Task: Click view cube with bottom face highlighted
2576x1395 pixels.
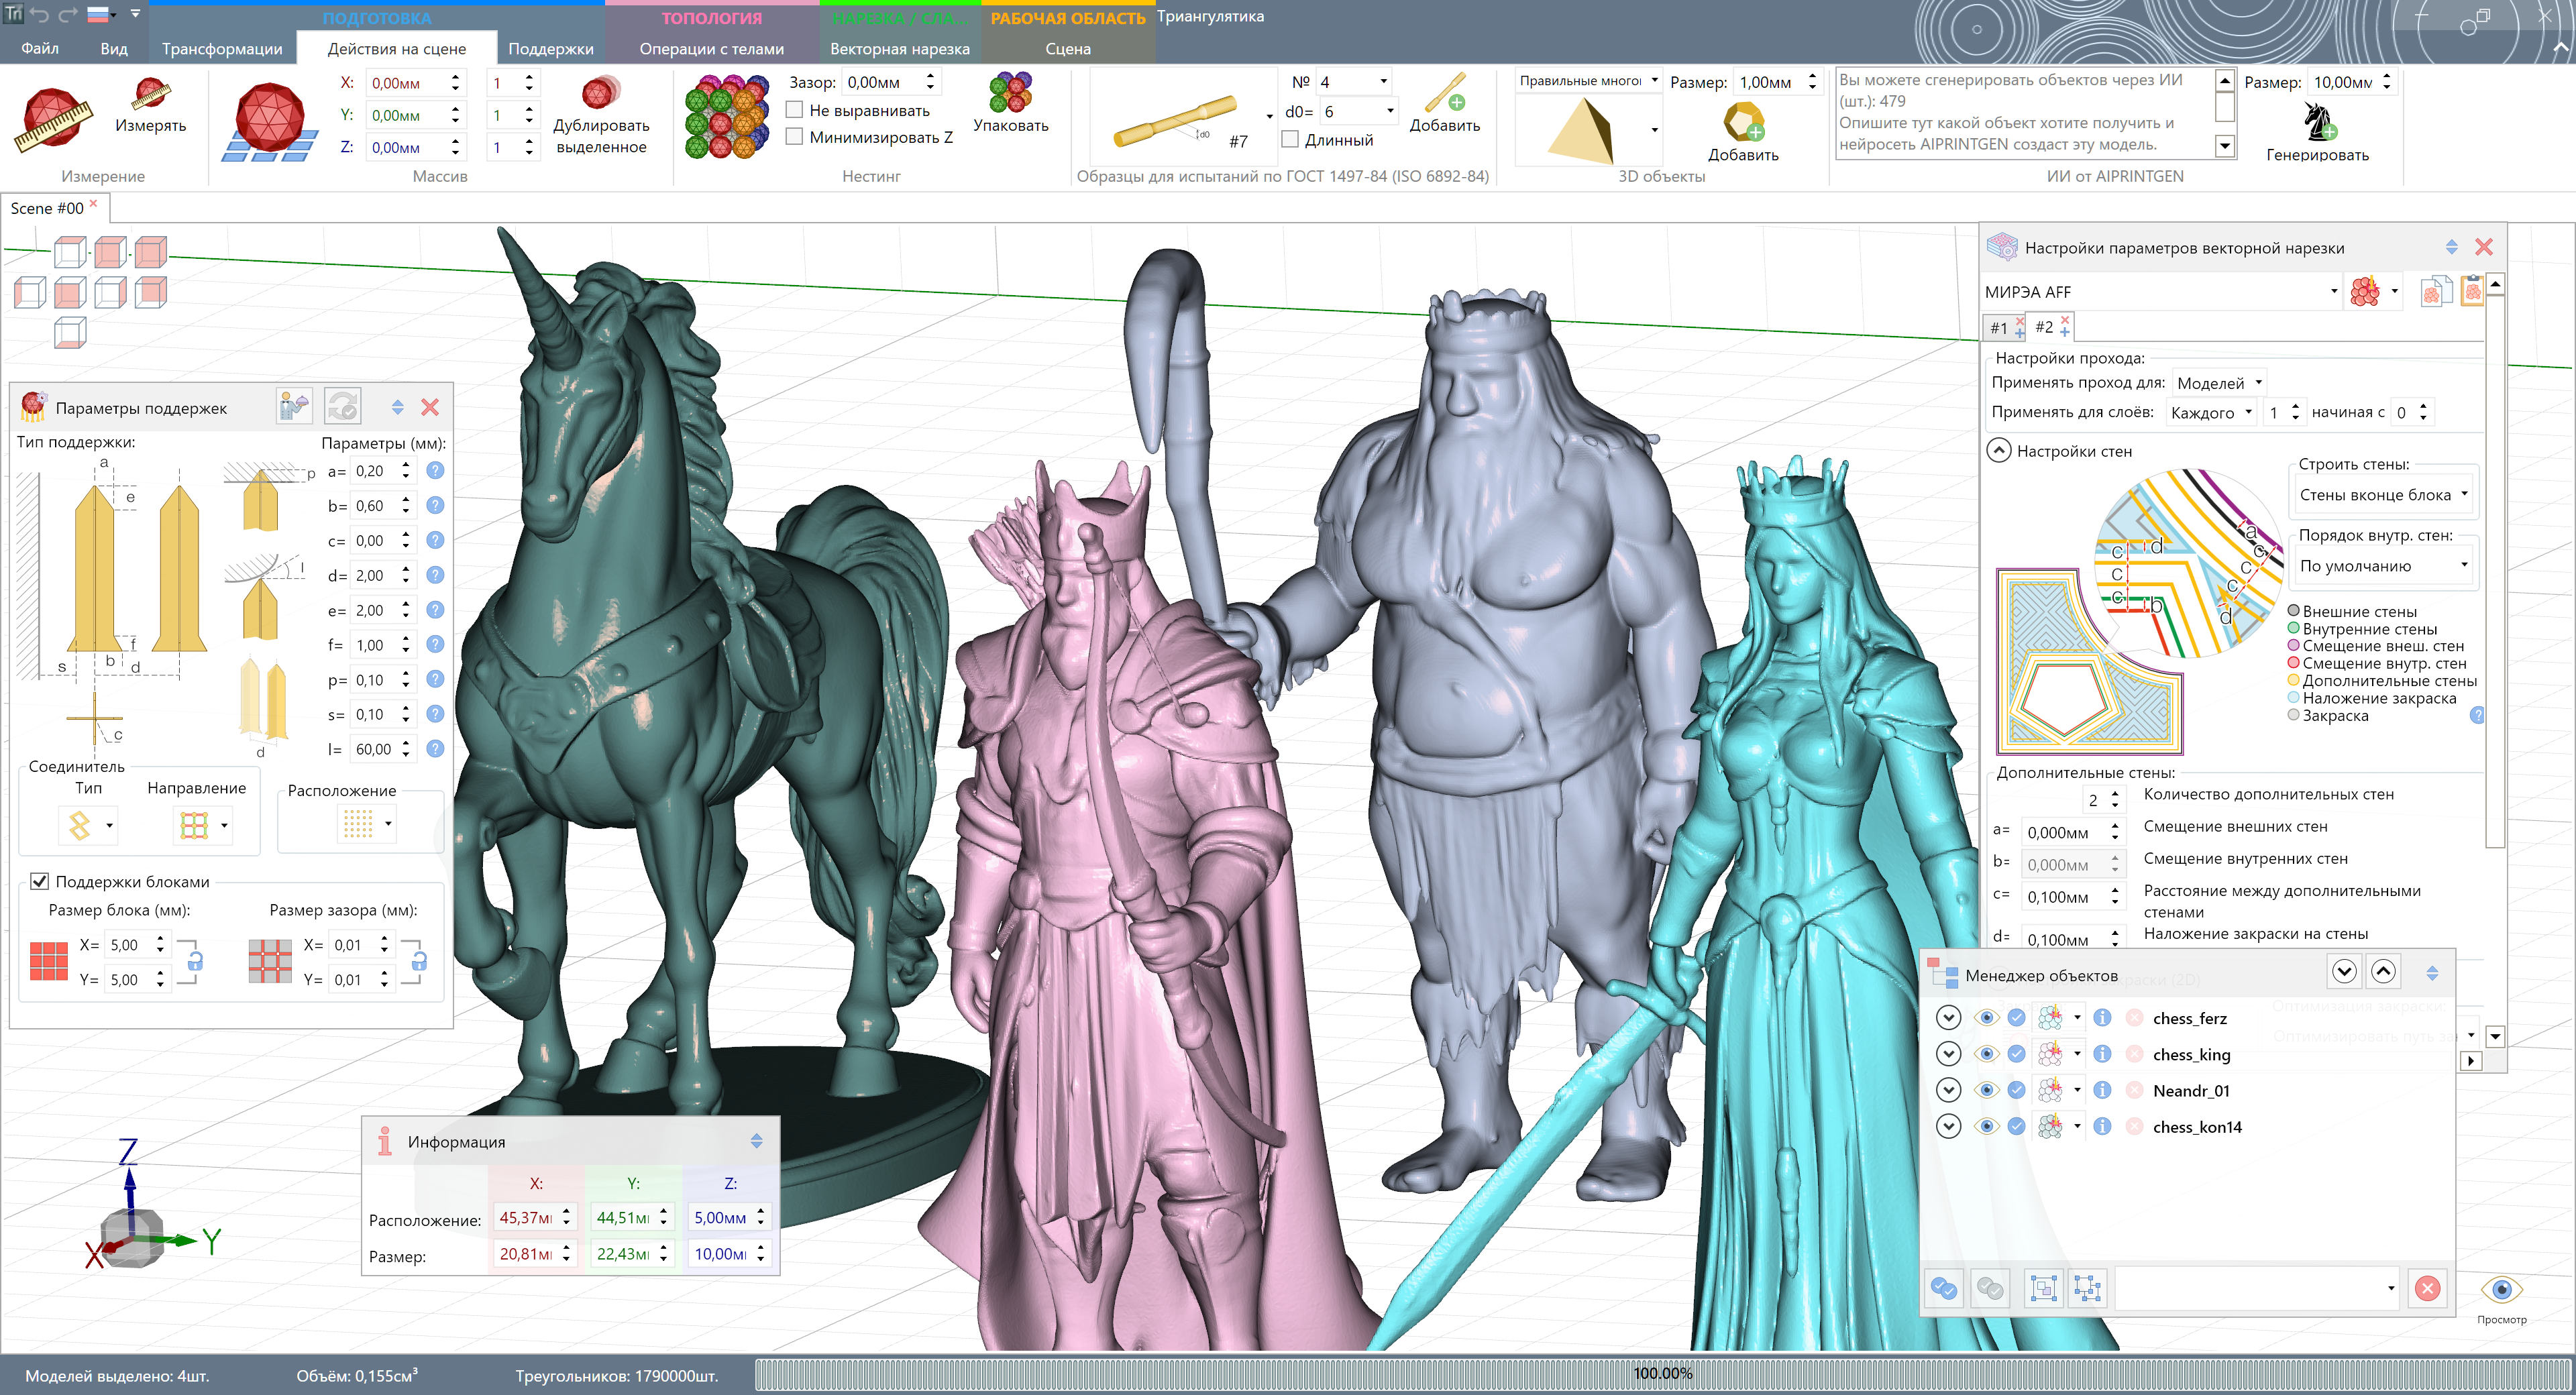Action: (70, 333)
